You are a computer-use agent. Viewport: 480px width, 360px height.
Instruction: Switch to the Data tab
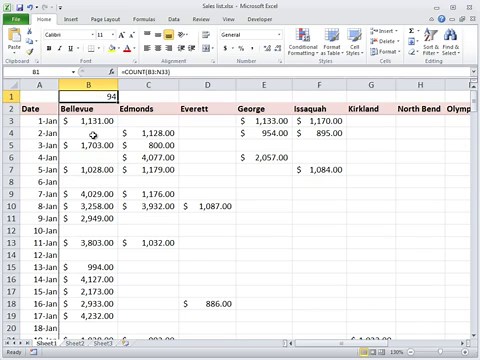(174, 19)
